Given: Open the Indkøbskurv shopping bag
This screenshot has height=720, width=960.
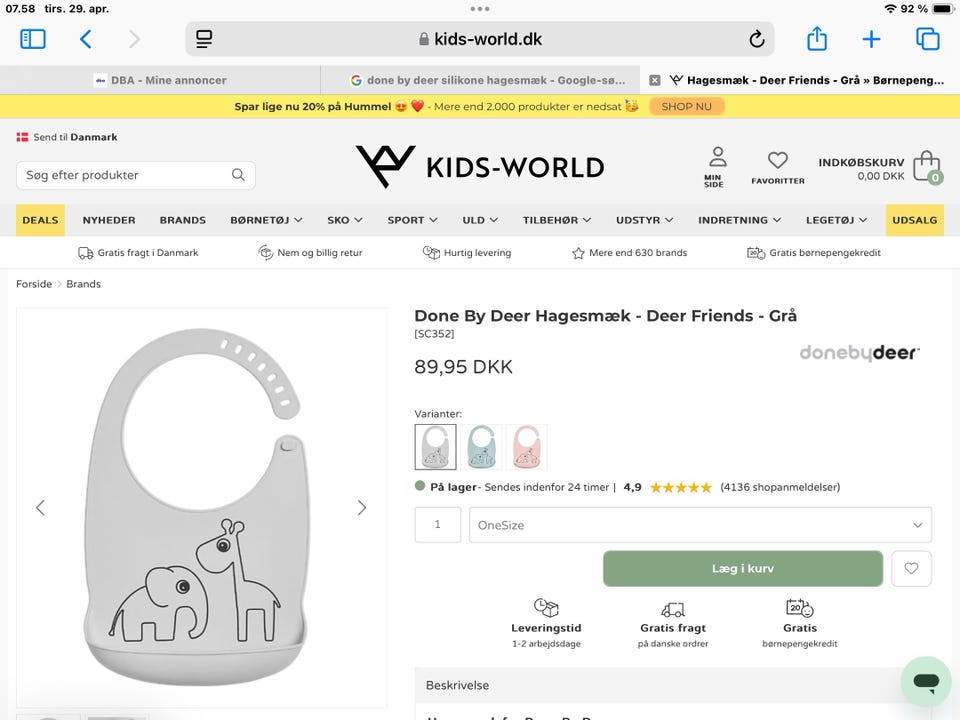Looking at the screenshot, I should (x=926, y=166).
